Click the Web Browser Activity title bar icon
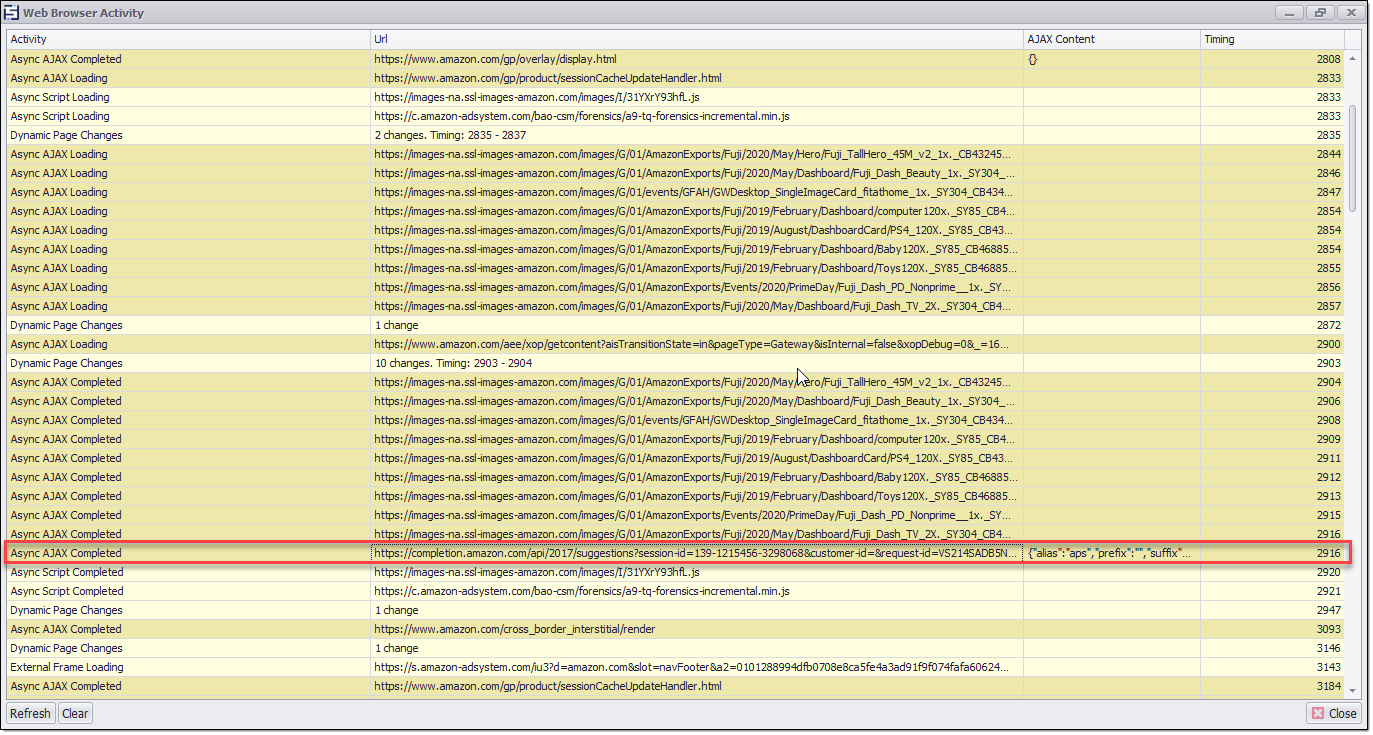This screenshot has height=735, width=1373. tap(13, 12)
